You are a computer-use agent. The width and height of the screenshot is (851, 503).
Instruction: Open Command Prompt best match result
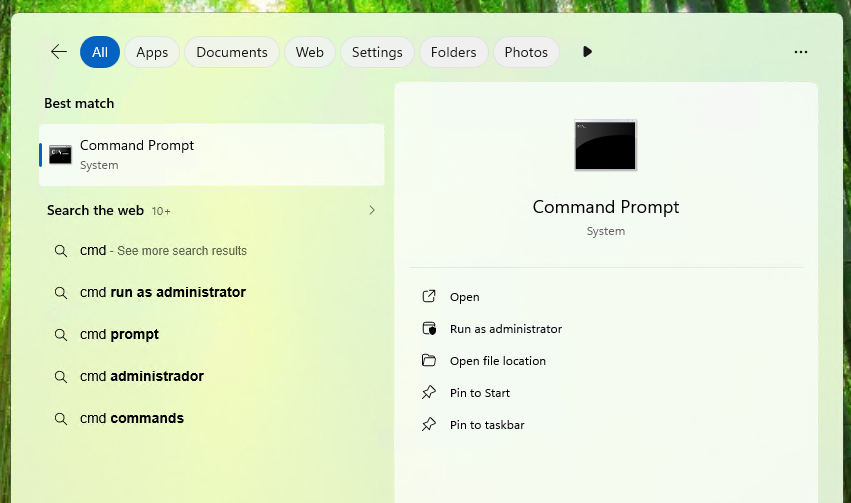(x=212, y=155)
